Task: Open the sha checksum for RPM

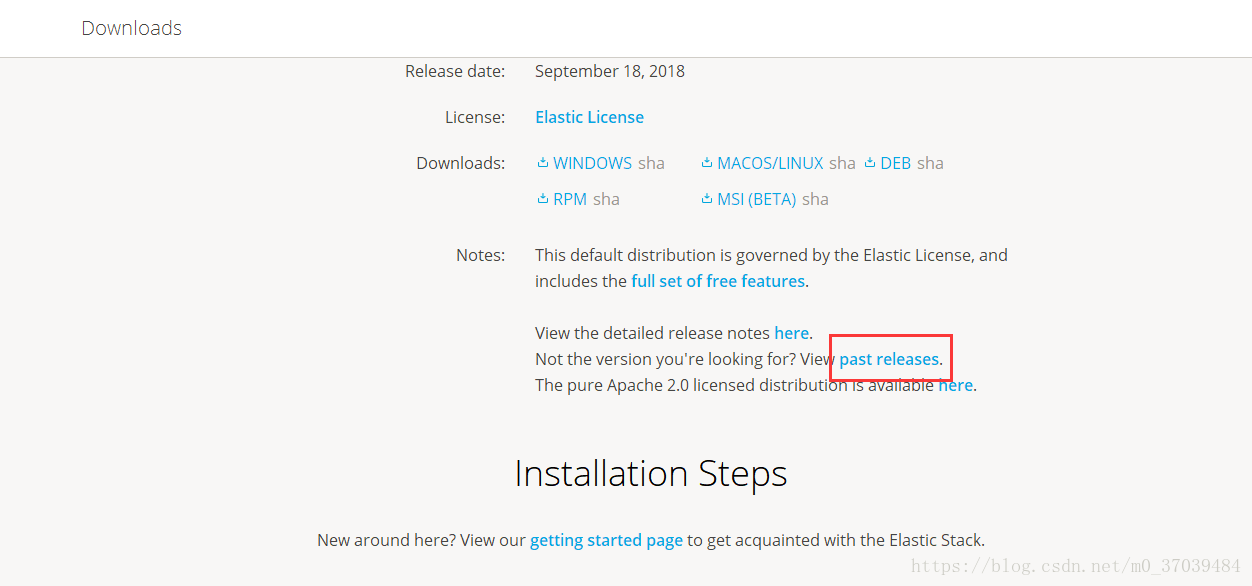Action: [607, 199]
